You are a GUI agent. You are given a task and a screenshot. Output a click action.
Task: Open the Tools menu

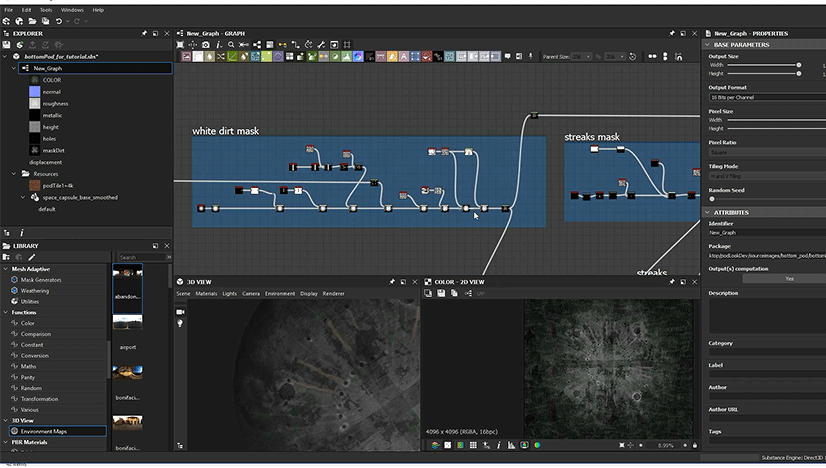pyautogui.click(x=46, y=10)
